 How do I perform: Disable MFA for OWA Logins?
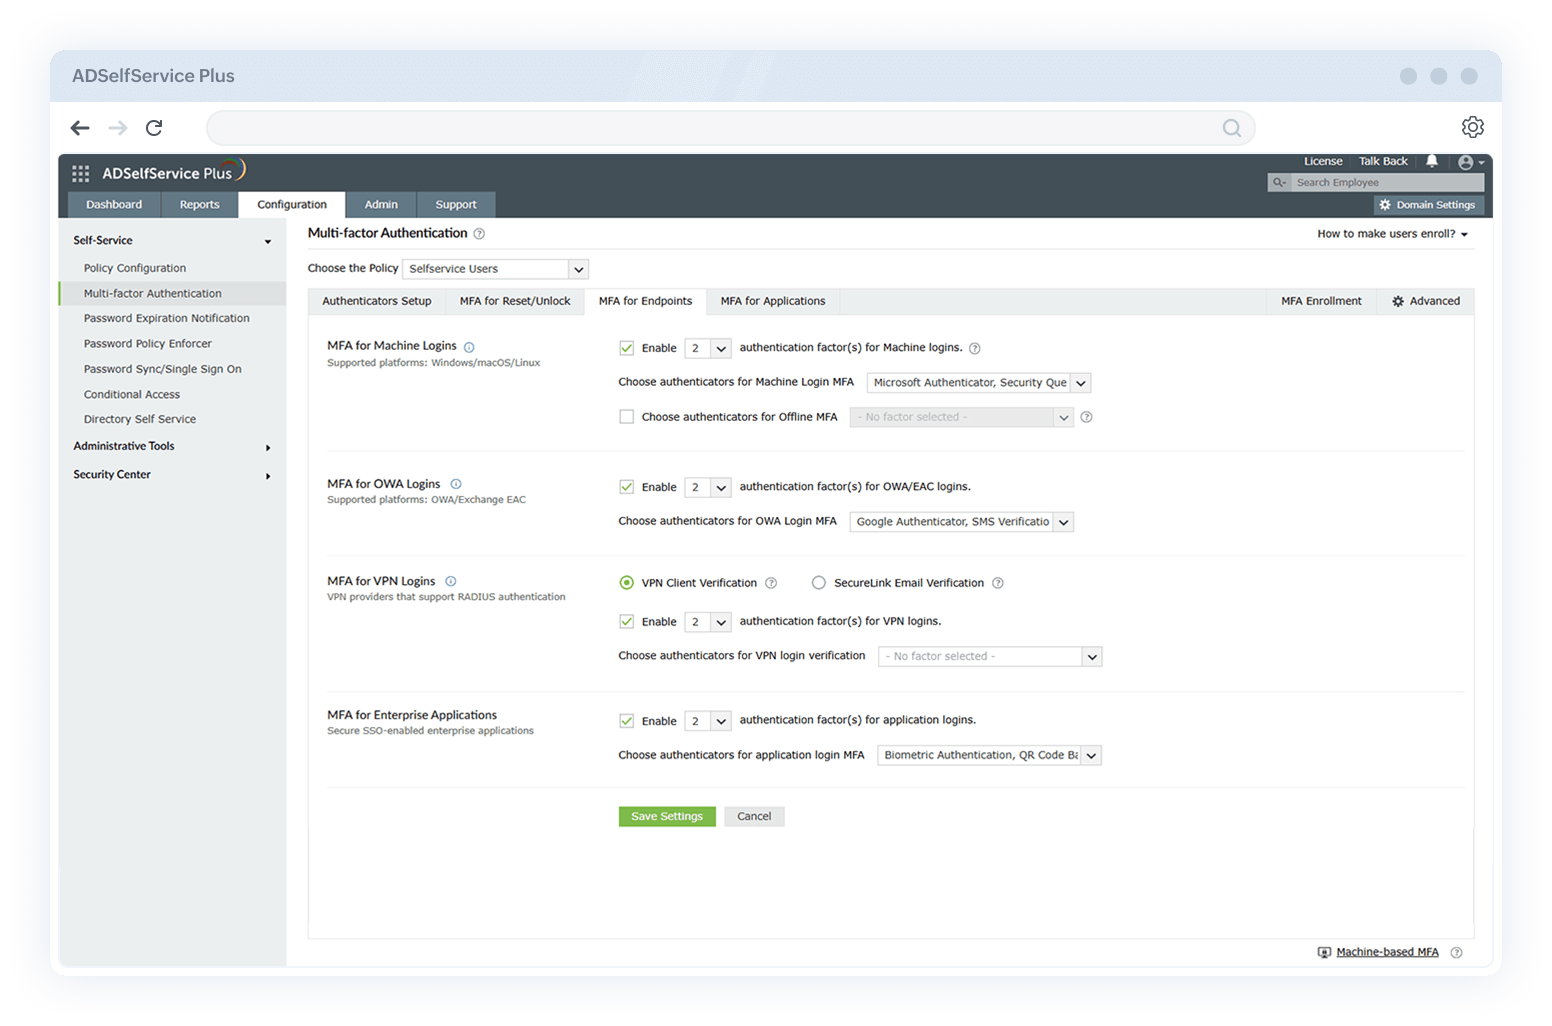coord(626,487)
